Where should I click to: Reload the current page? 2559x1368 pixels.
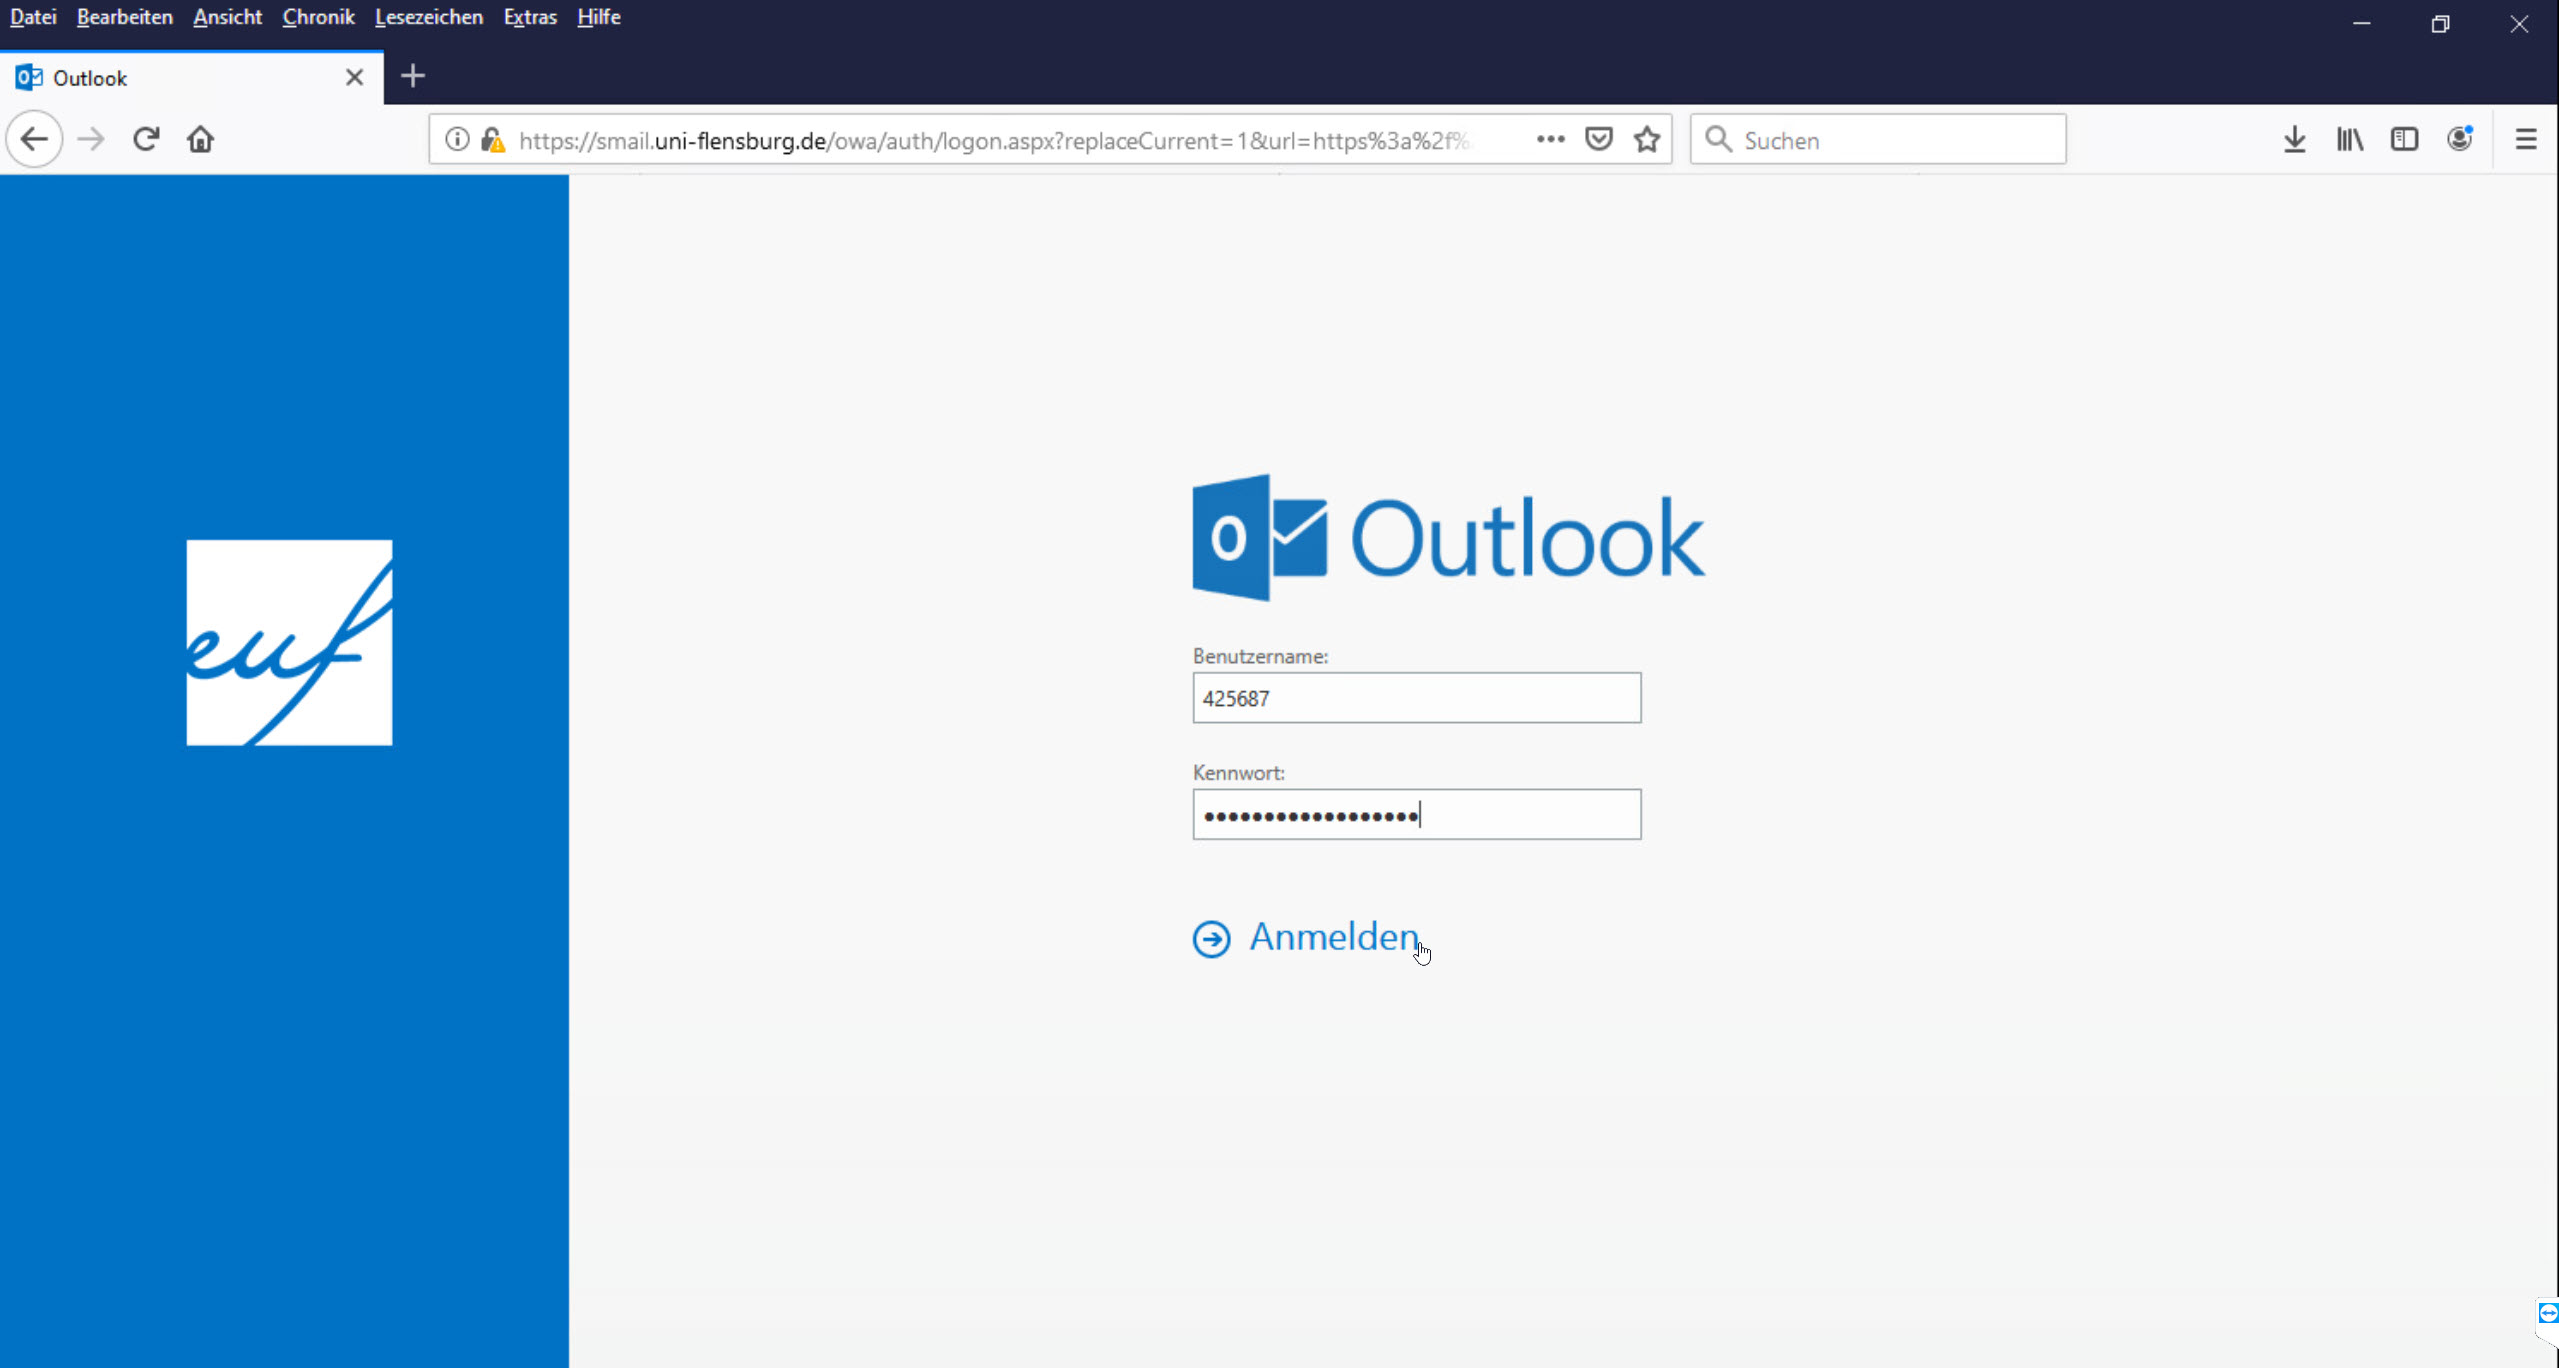(x=146, y=139)
